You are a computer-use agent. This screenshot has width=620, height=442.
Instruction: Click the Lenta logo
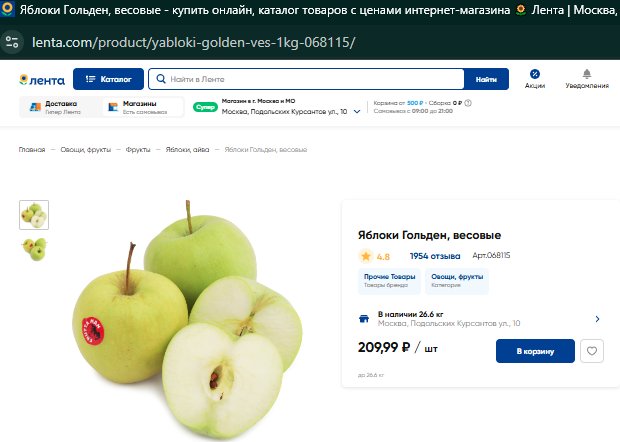42,80
